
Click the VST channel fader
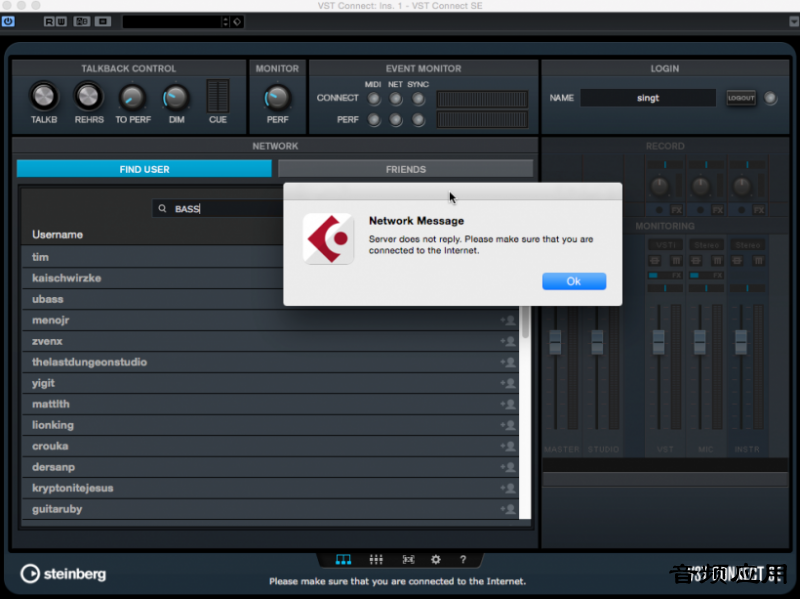[659, 342]
